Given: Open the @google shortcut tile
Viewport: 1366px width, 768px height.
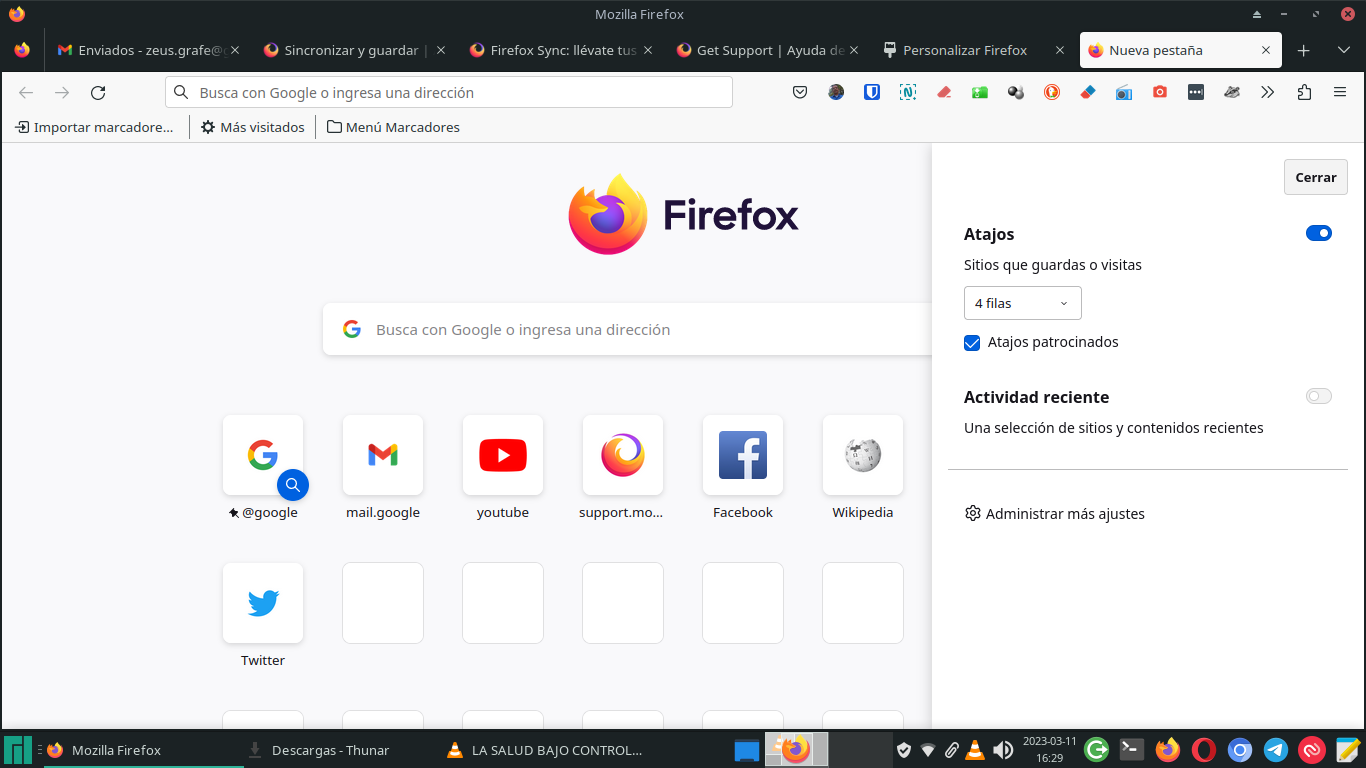Looking at the screenshot, I should tap(263, 455).
